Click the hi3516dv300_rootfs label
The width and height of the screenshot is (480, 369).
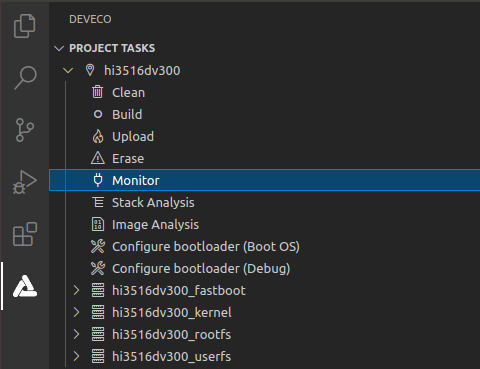point(172,335)
